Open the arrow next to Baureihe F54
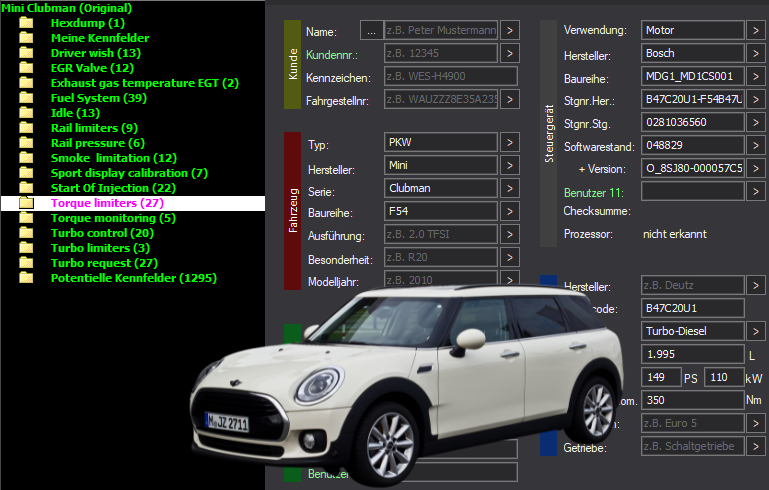The width and height of the screenshot is (769, 490). coord(510,211)
